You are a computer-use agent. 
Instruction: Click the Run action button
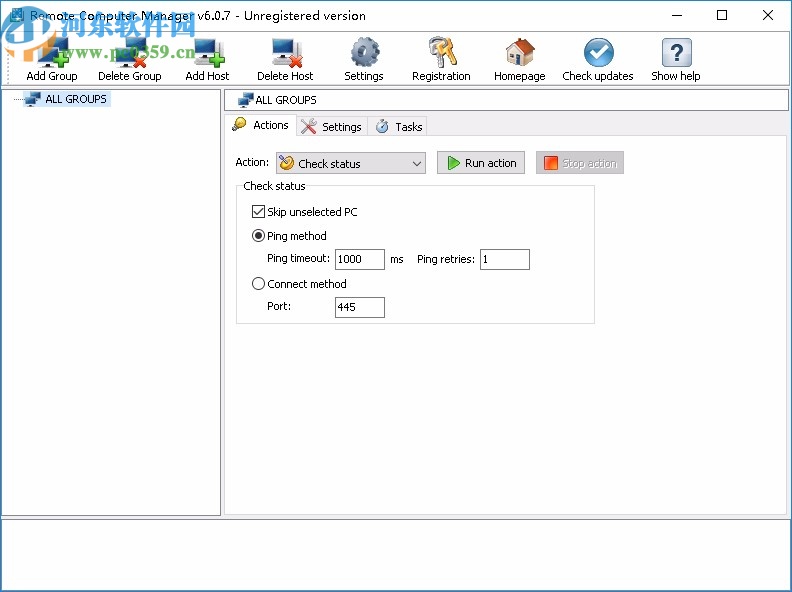[x=481, y=163]
